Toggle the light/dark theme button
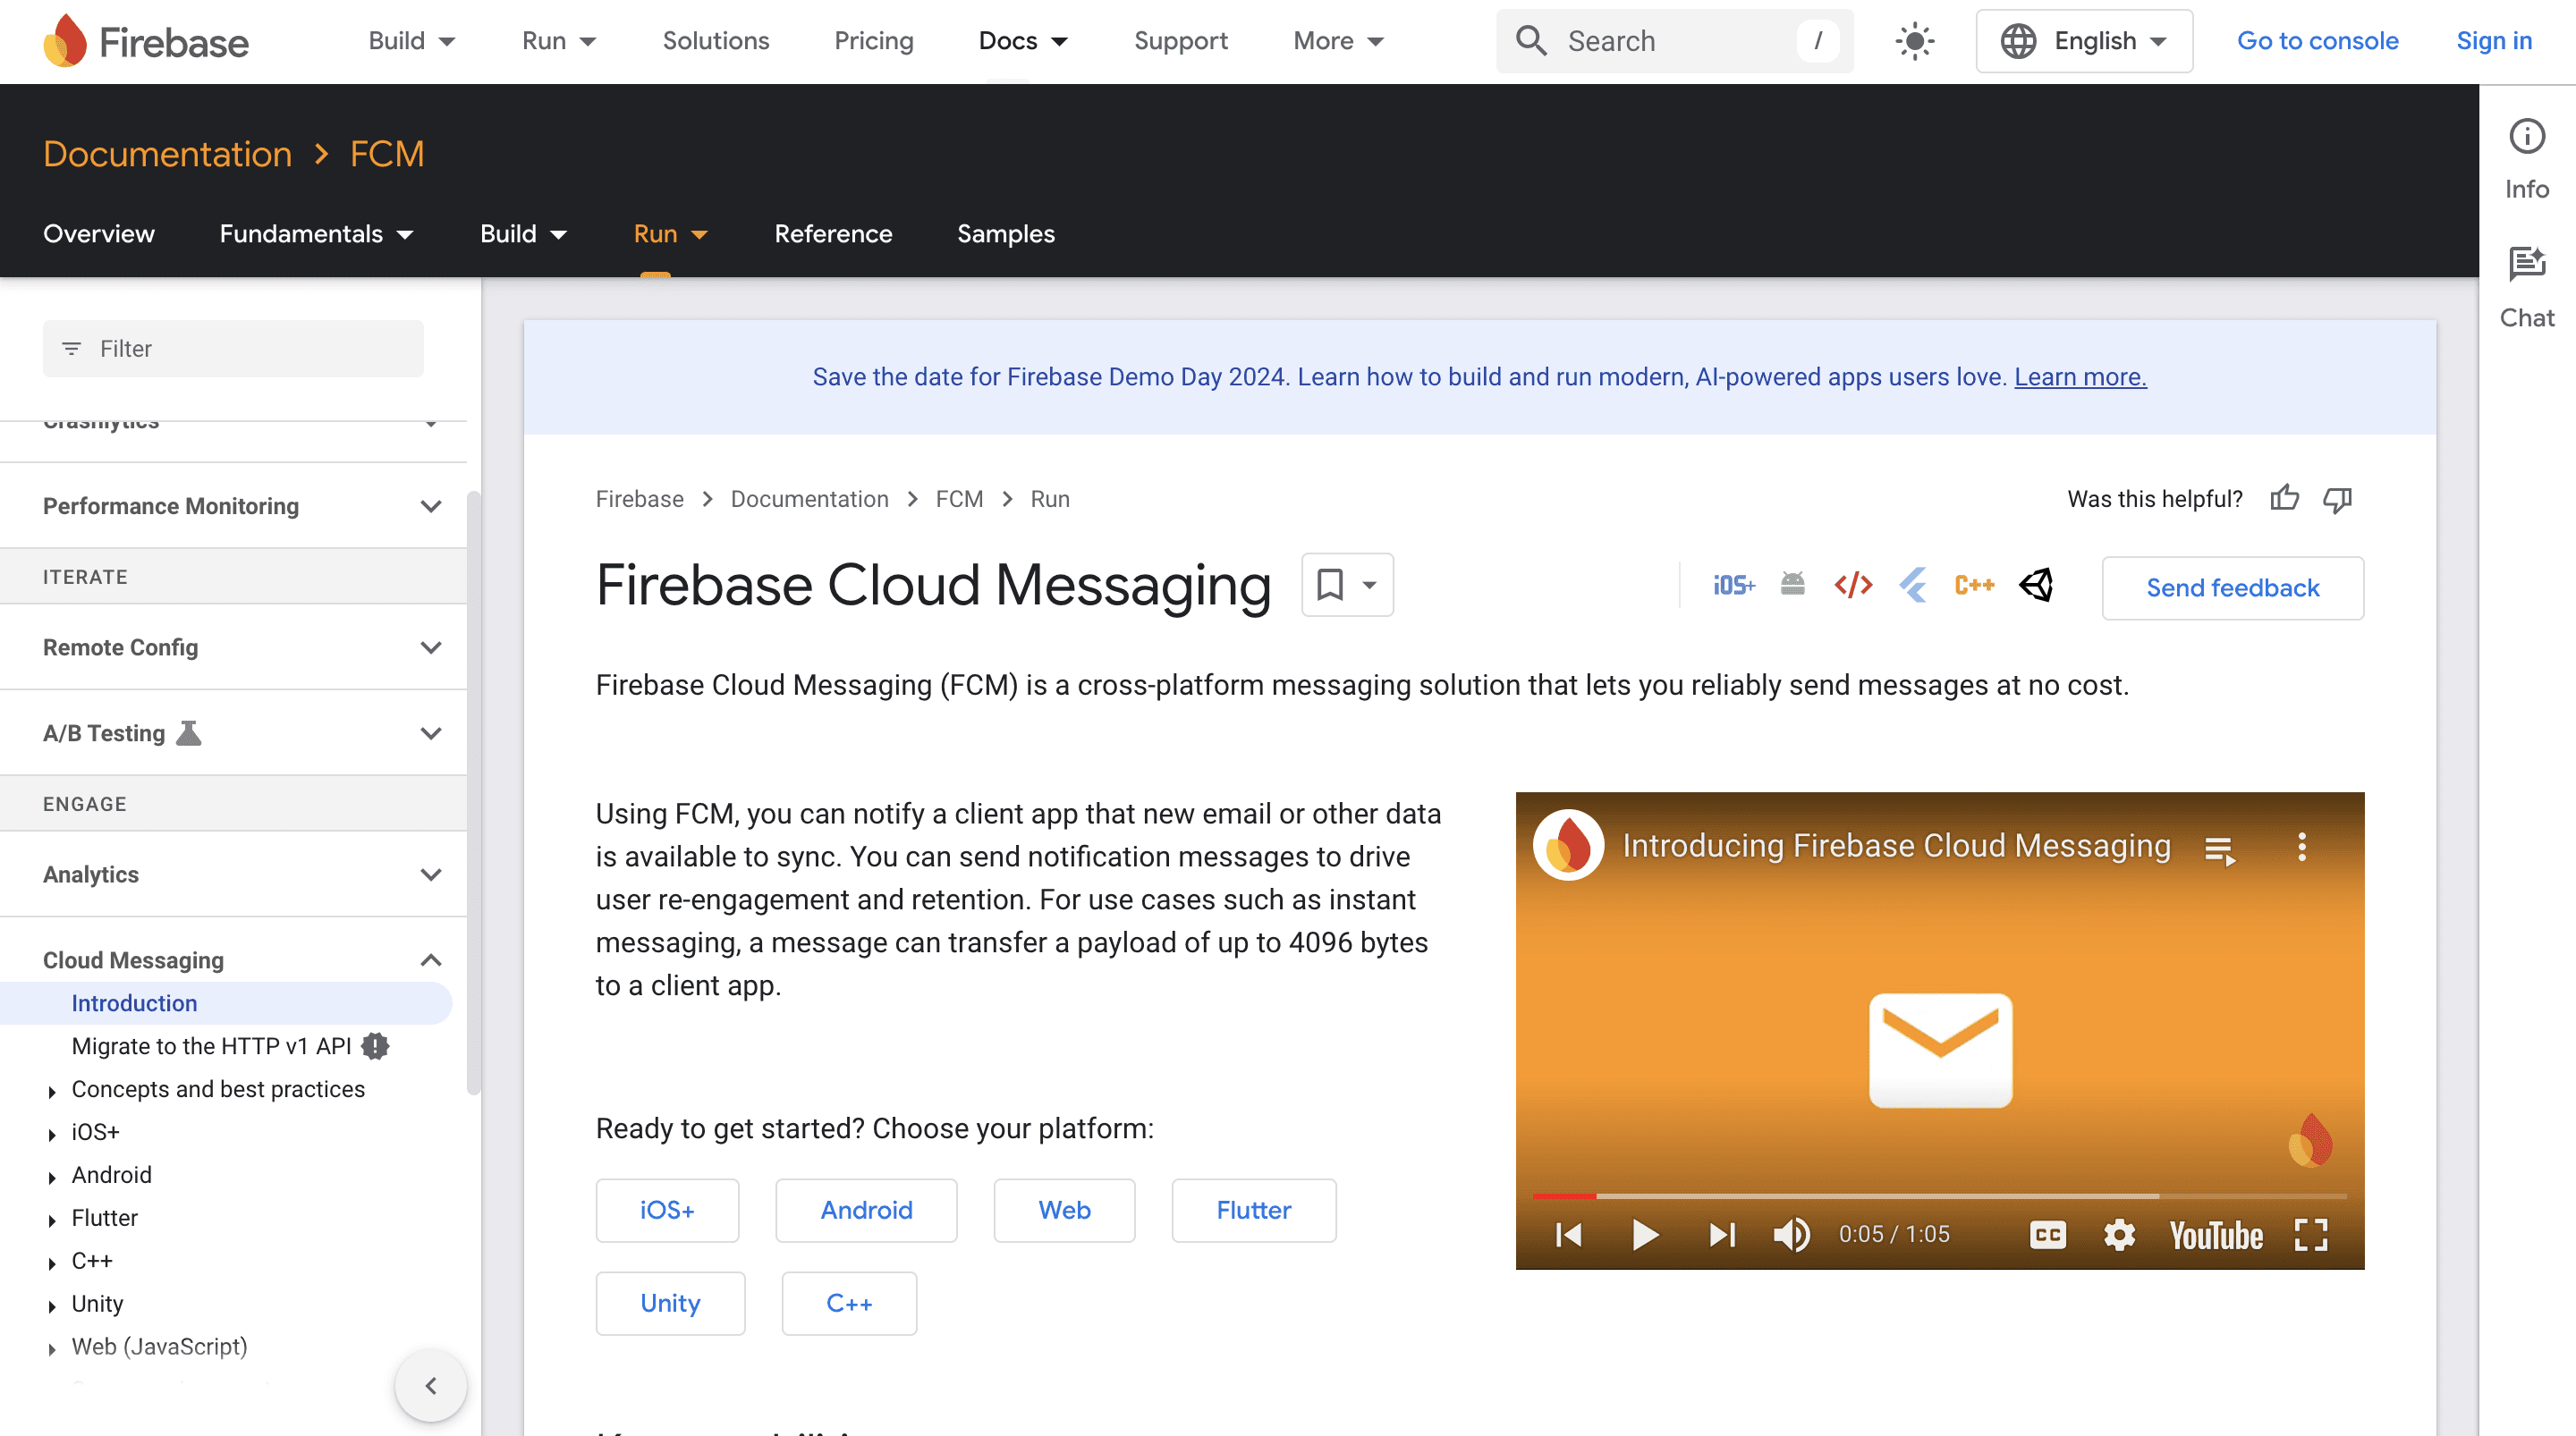The height and width of the screenshot is (1436, 2576). [x=1914, y=41]
